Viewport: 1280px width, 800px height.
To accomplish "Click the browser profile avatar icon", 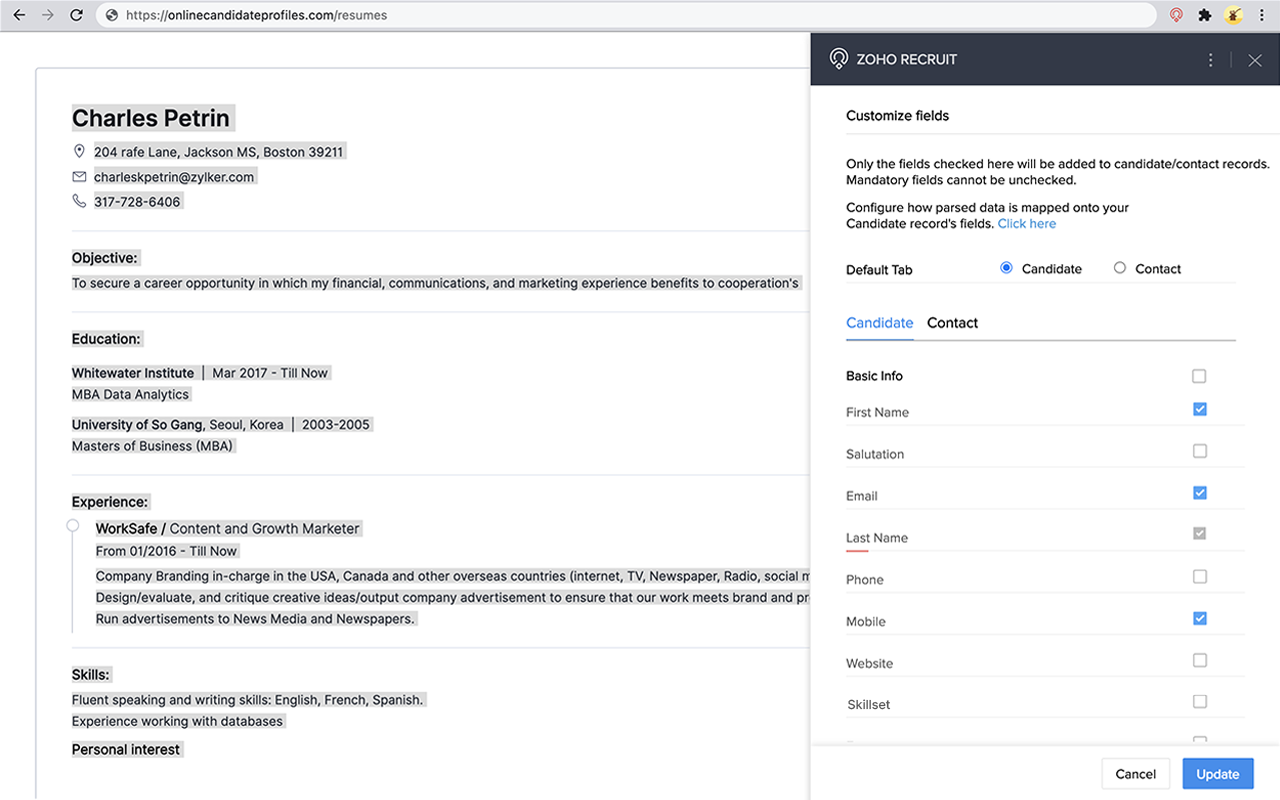I will click(x=1233, y=15).
